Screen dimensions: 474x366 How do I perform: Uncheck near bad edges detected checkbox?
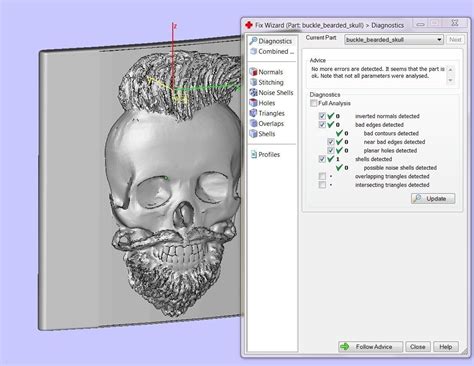[x=331, y=142]
